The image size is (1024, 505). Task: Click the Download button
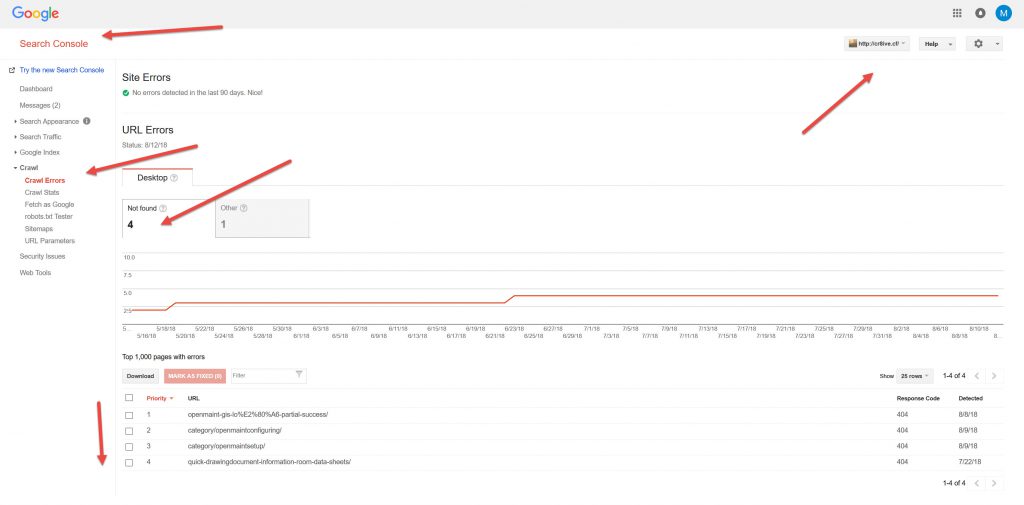coord(140,376)
